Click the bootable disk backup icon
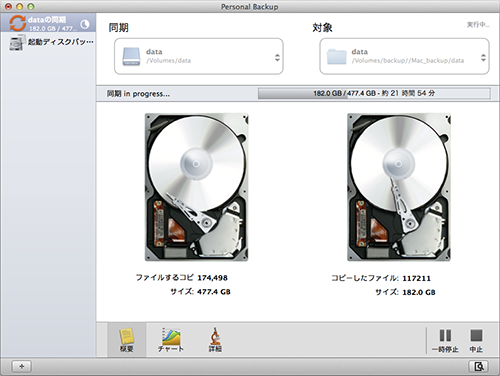This screenshot has height=376, width=500. coord(17,43)
